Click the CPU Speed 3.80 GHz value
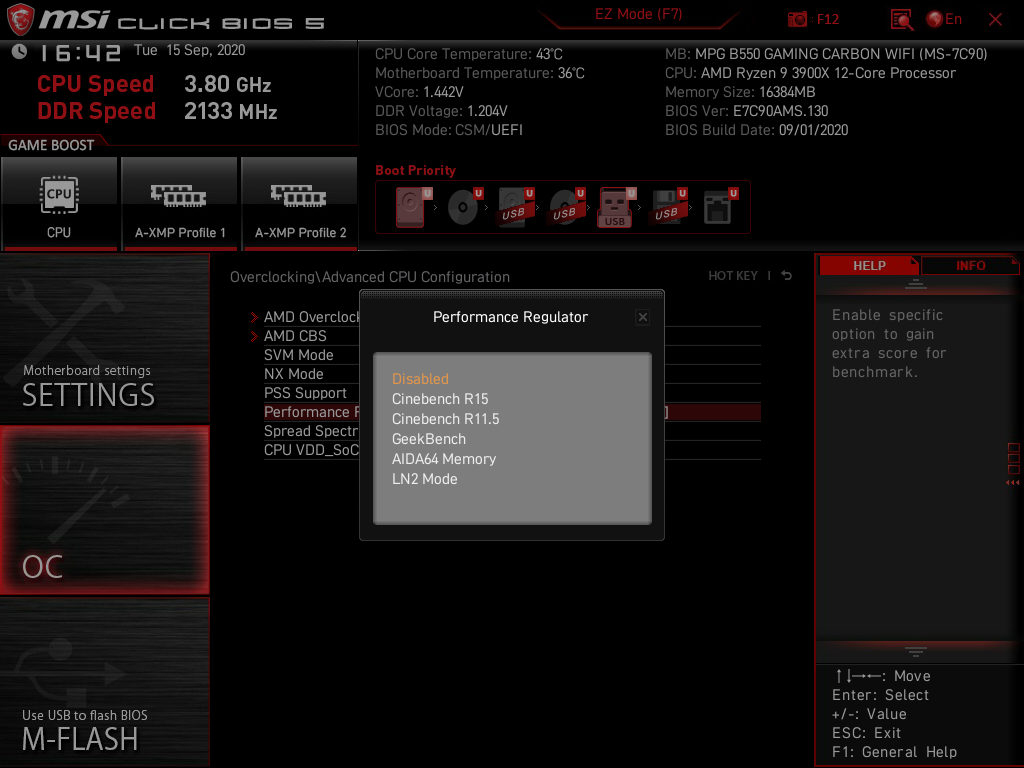Image resolution: width=1024 pixels, height=768 pixels. tap(227, 84)
